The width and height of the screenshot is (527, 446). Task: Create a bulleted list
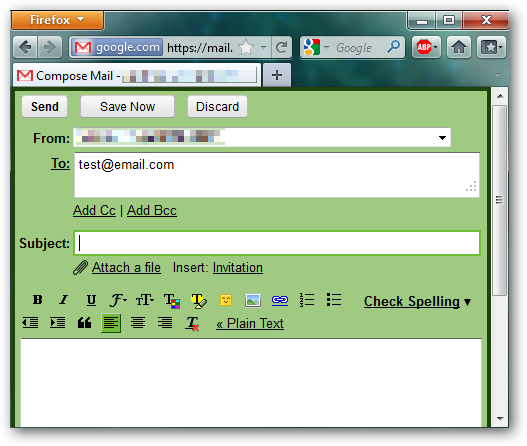pos(334,299)
